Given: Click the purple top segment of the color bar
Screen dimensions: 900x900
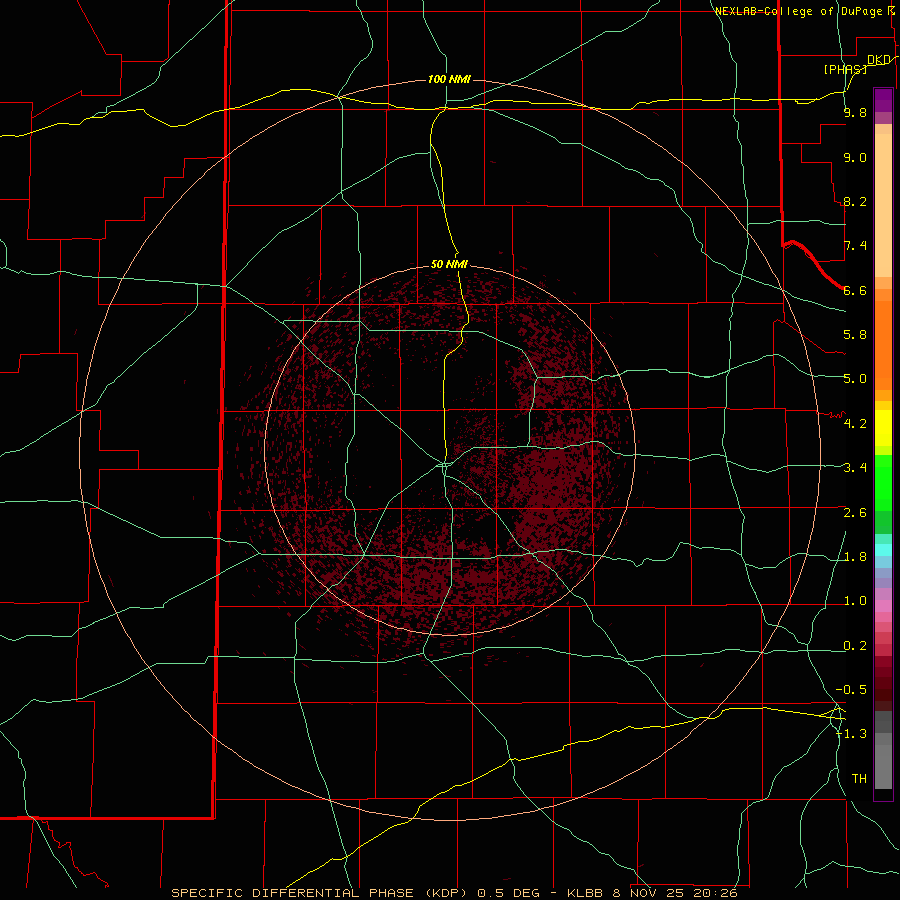Looking at the screenshot, I should [x=883, y=100].
